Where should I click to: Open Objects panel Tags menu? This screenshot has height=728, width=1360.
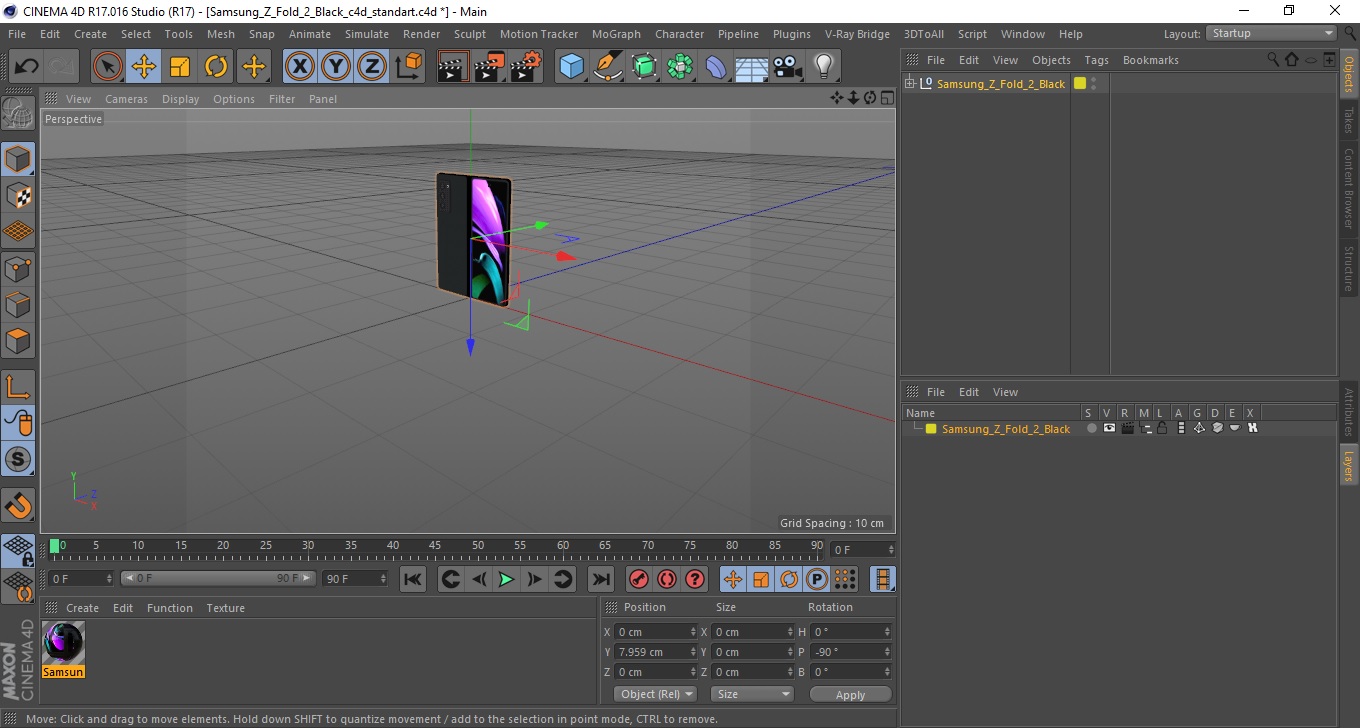[x=1096, y=60]
